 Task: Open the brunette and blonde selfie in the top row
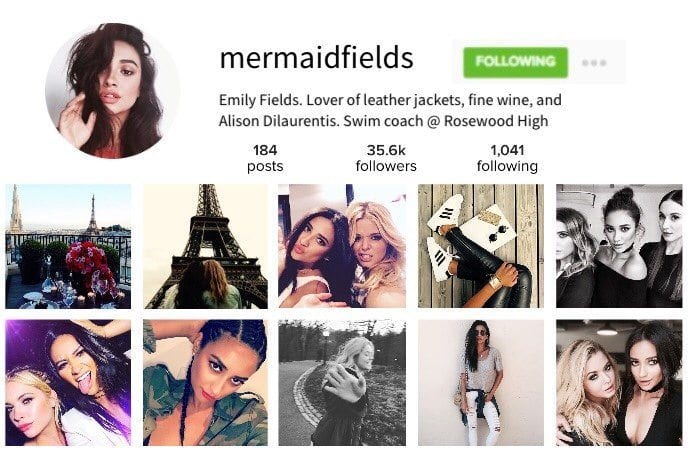pos(342,246)
